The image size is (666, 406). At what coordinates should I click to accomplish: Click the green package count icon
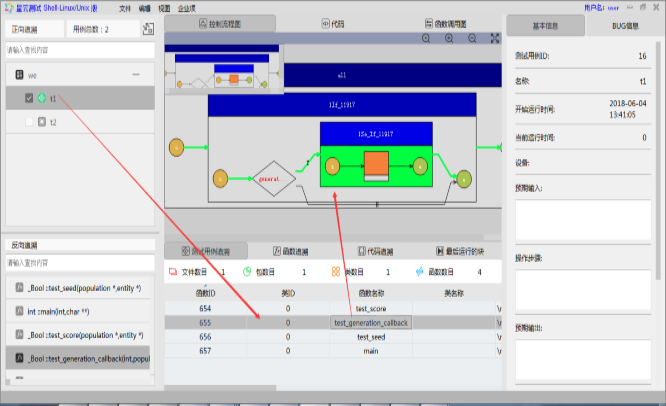click(x=247, y=272)
